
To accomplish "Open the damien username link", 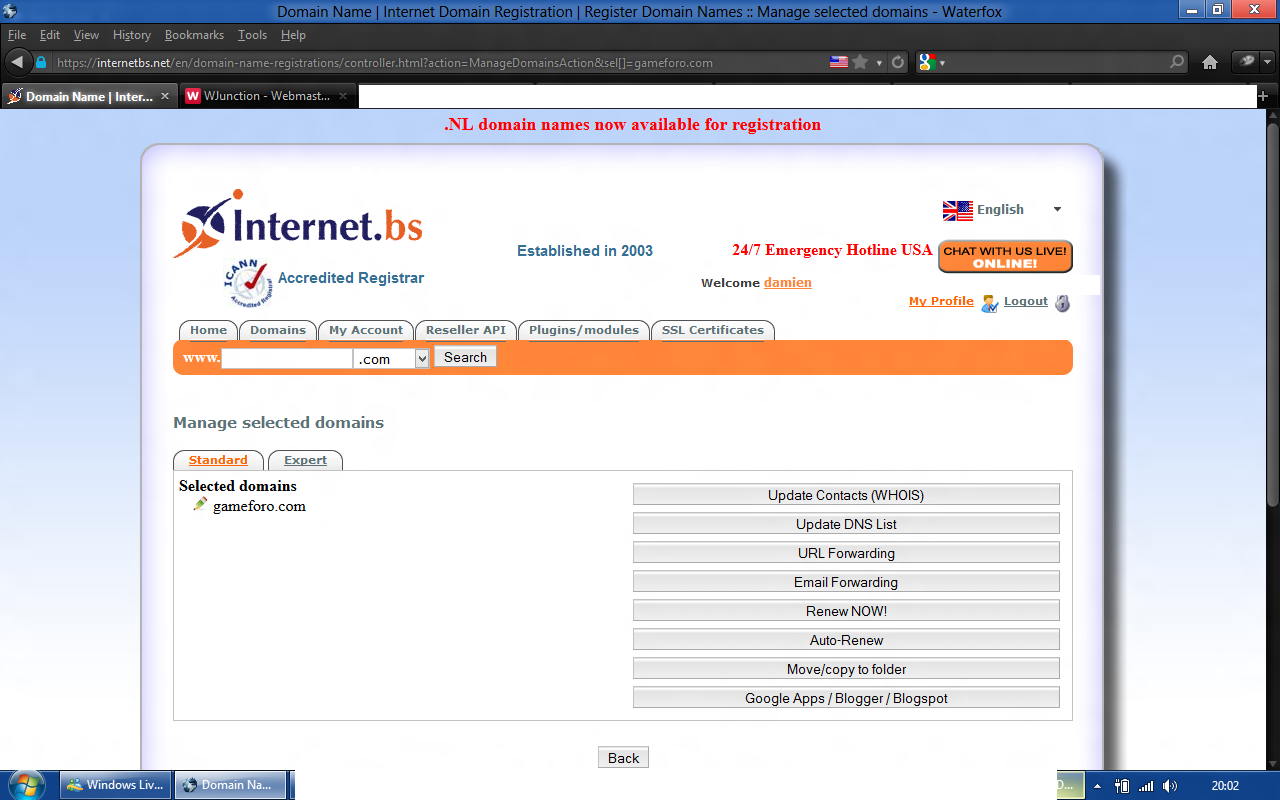I will tap(788, 283).
